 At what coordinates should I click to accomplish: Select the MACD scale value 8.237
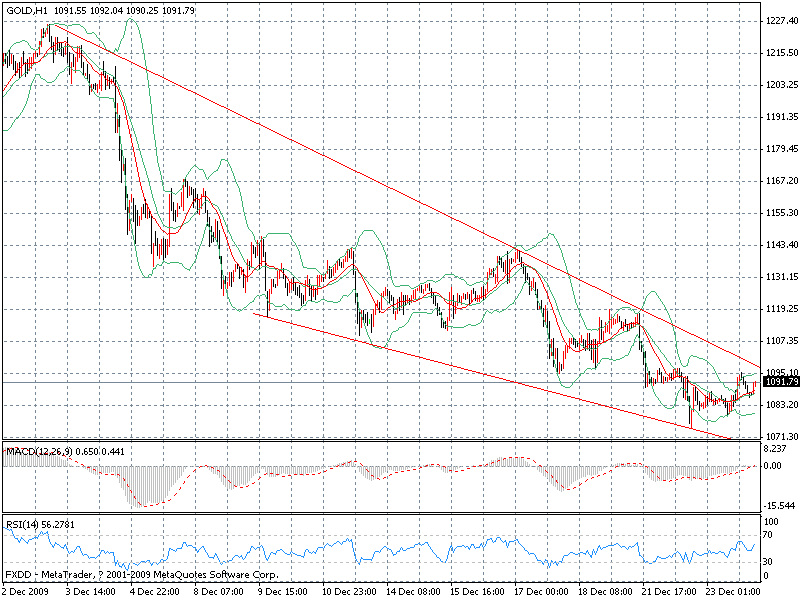click(x=776, y=449)
